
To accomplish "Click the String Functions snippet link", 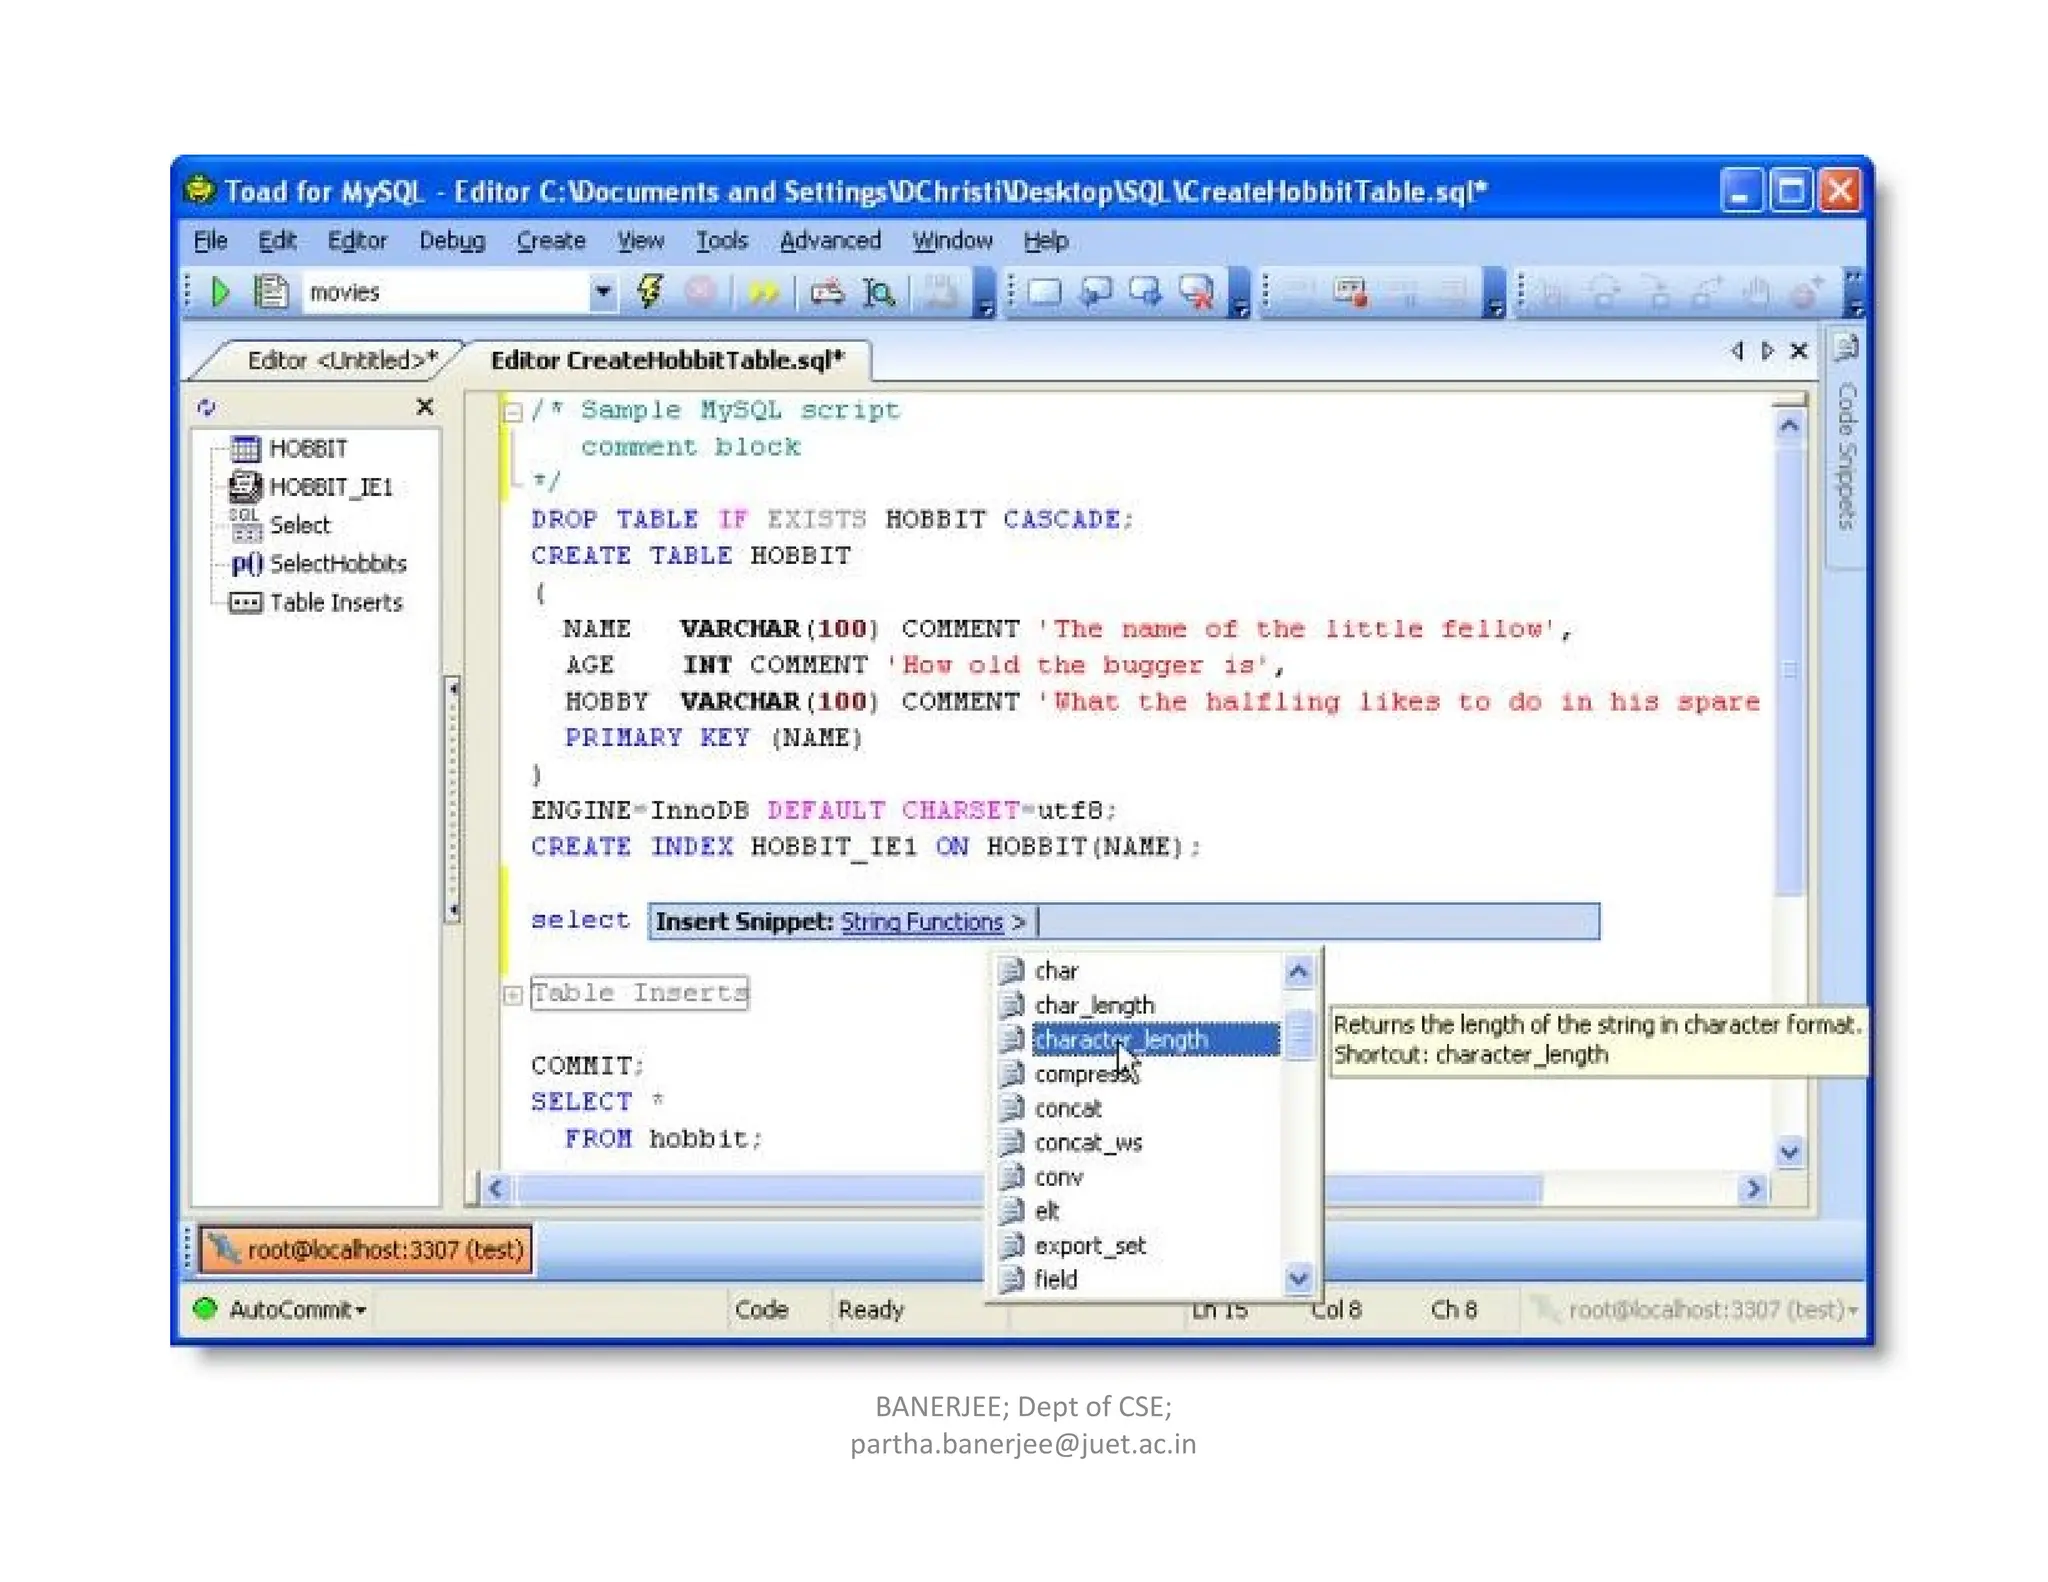I will click(921, 921).
